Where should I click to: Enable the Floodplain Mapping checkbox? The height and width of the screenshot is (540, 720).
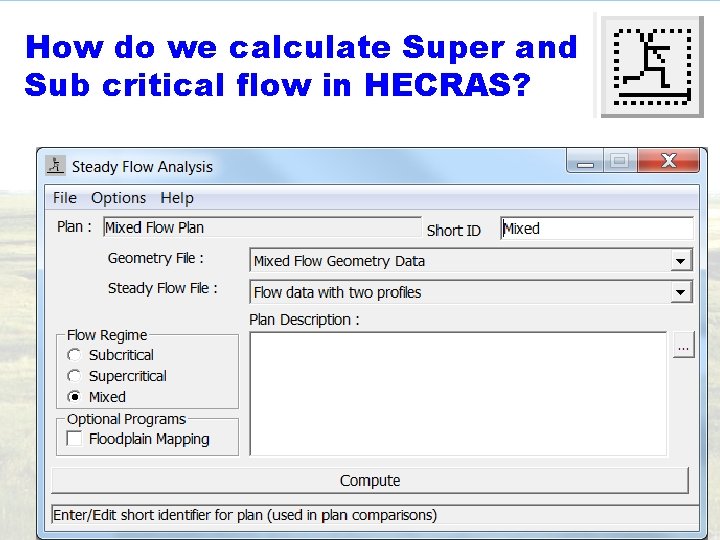(x=74, y=439)
